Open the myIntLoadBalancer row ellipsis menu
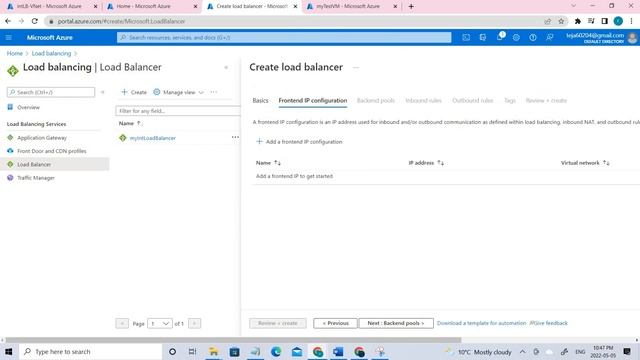This screenshot has height=360, width=640. click(235, 138)
